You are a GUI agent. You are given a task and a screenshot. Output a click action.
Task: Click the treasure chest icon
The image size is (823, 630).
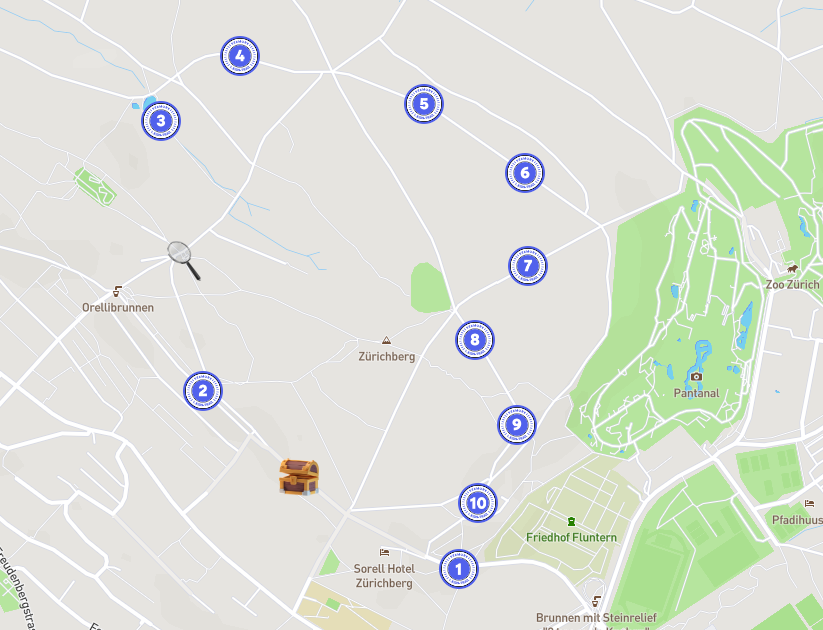(299, 477)
